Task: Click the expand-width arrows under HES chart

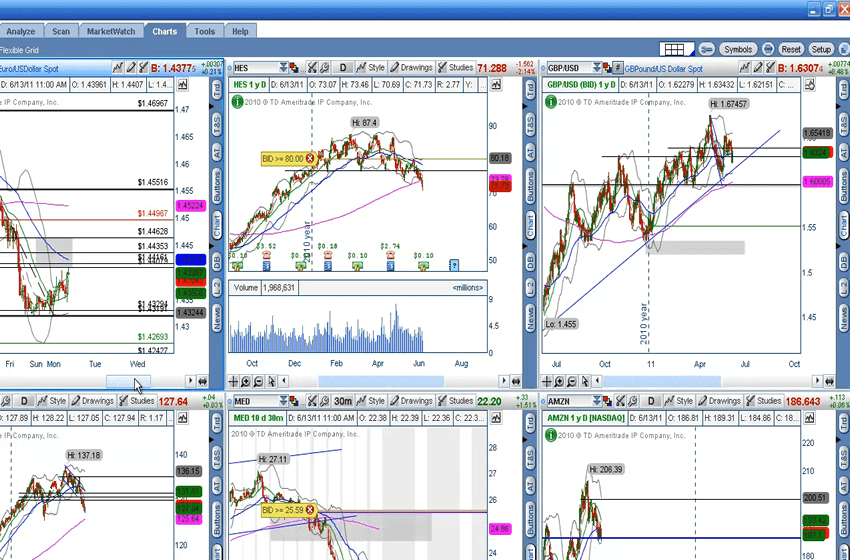Action: pyautogui.click(x=516, y=382)
